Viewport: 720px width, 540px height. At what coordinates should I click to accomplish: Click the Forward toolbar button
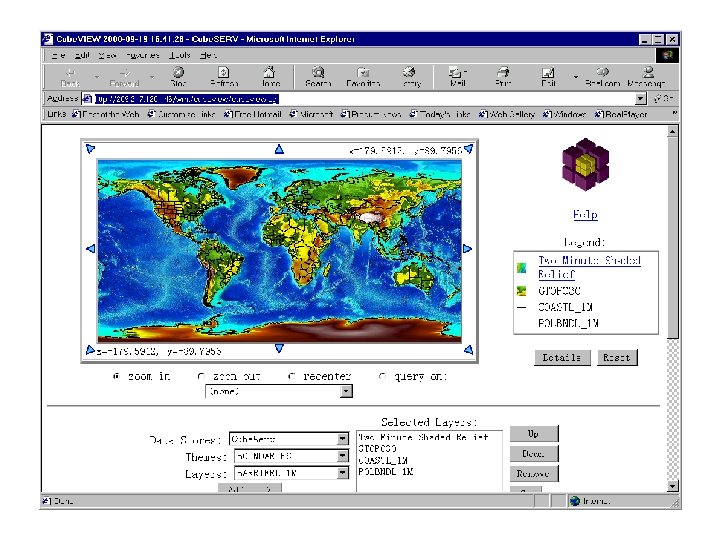(x=124, y=77)
